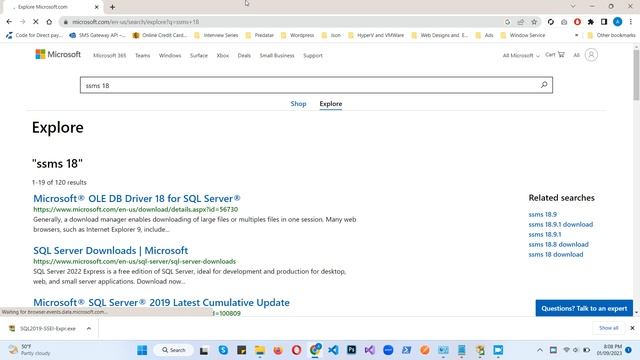Open SQL Server 2019 Latest Cumulative Update result

coord(161,302)
